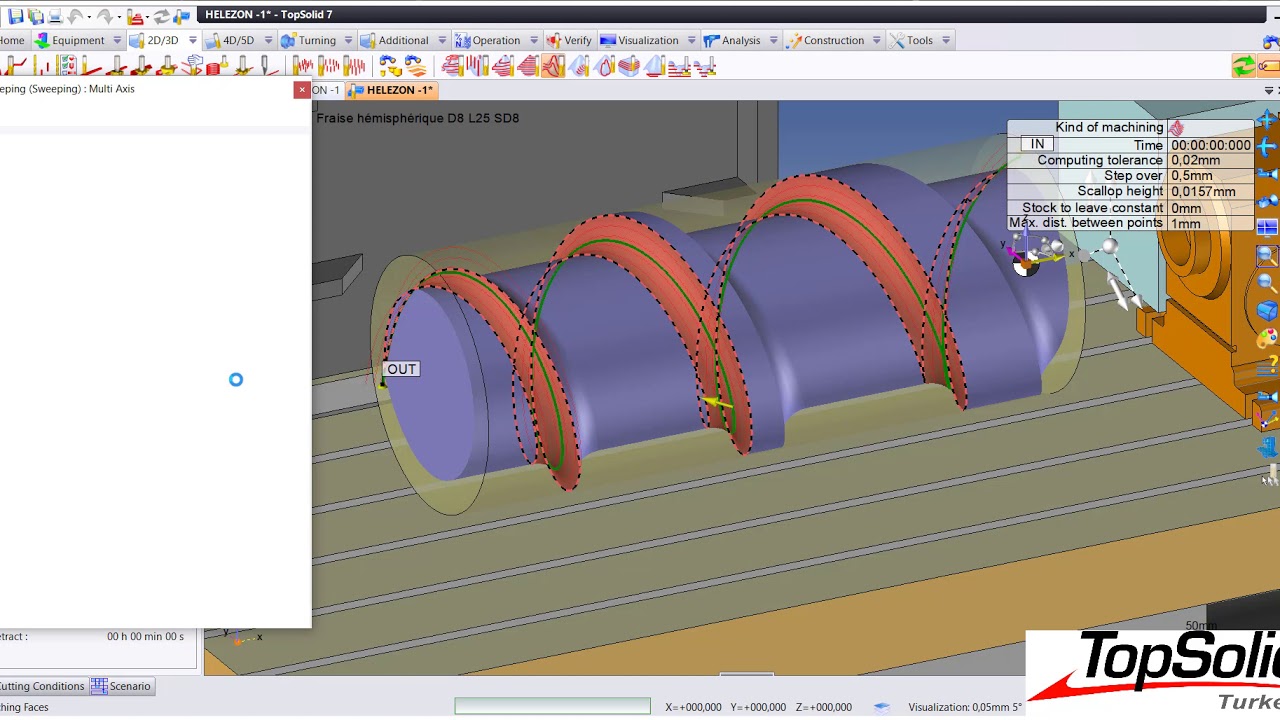Expand the Analysis menu dropdown arrow
This screenshot has height=720, width=1280.
[x=773, y=40]
